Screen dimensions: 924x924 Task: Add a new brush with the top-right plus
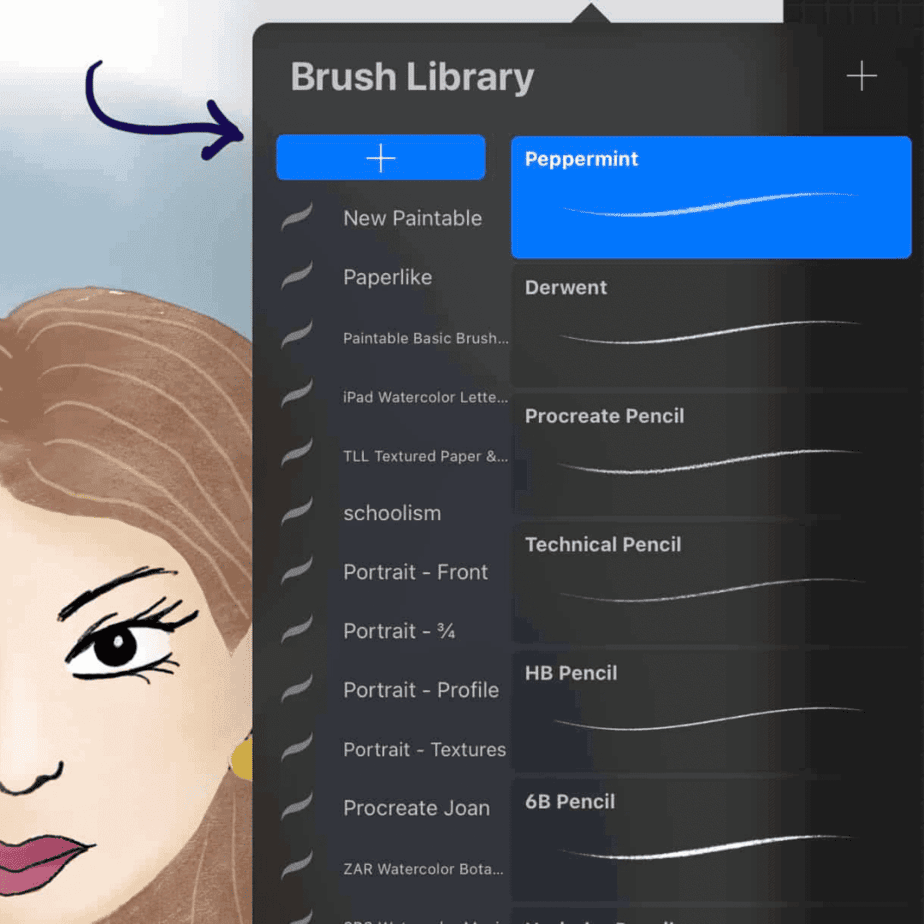coord(861,76)
